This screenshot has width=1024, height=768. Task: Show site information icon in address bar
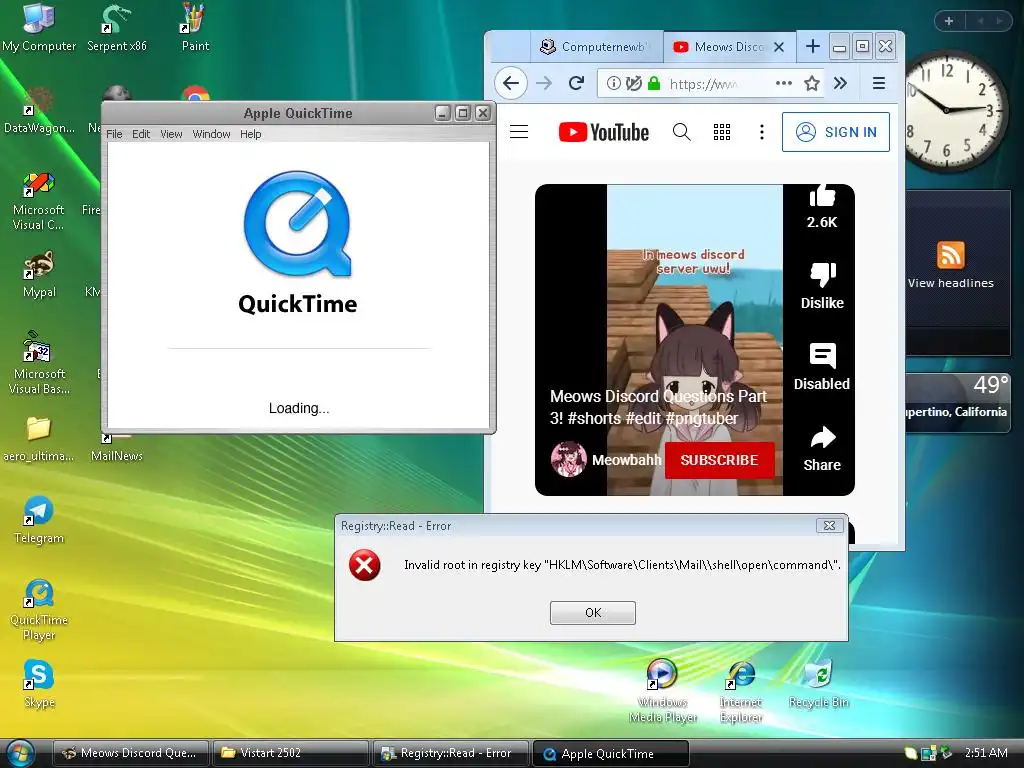(613, 83)
